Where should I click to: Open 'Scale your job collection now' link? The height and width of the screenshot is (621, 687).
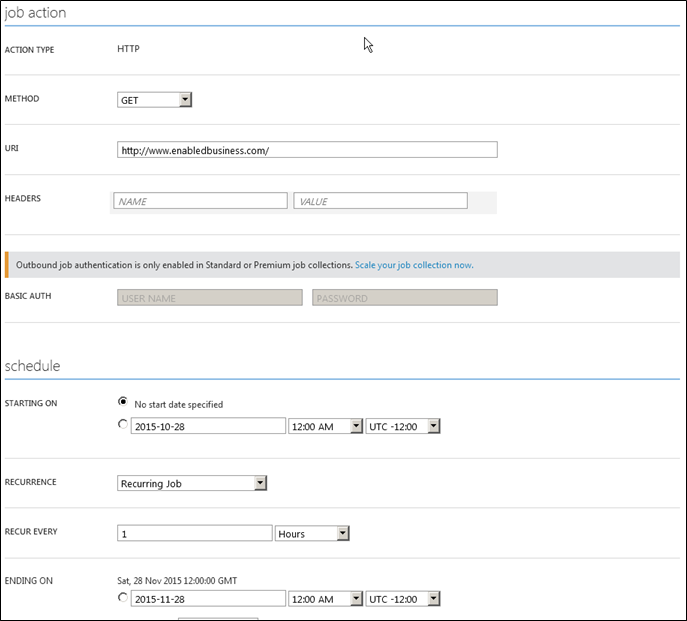(414, 265)
